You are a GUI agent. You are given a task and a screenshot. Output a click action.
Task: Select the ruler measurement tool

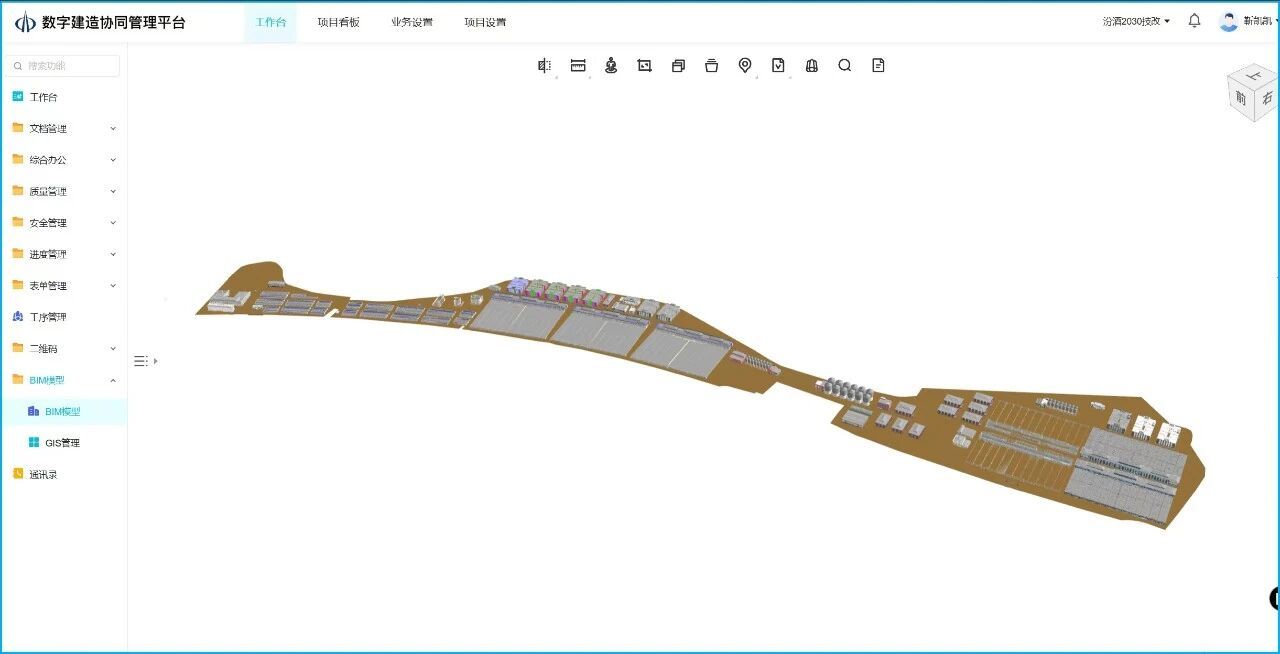tap(578, 65)
